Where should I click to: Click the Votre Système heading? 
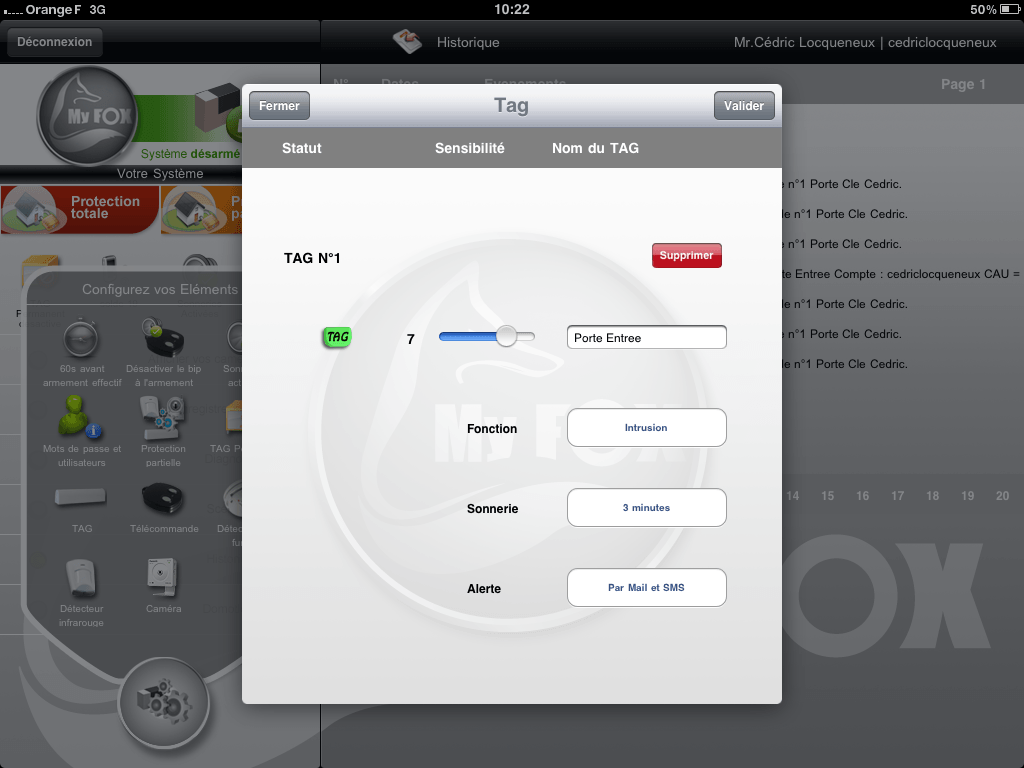[x=160, y=174]
